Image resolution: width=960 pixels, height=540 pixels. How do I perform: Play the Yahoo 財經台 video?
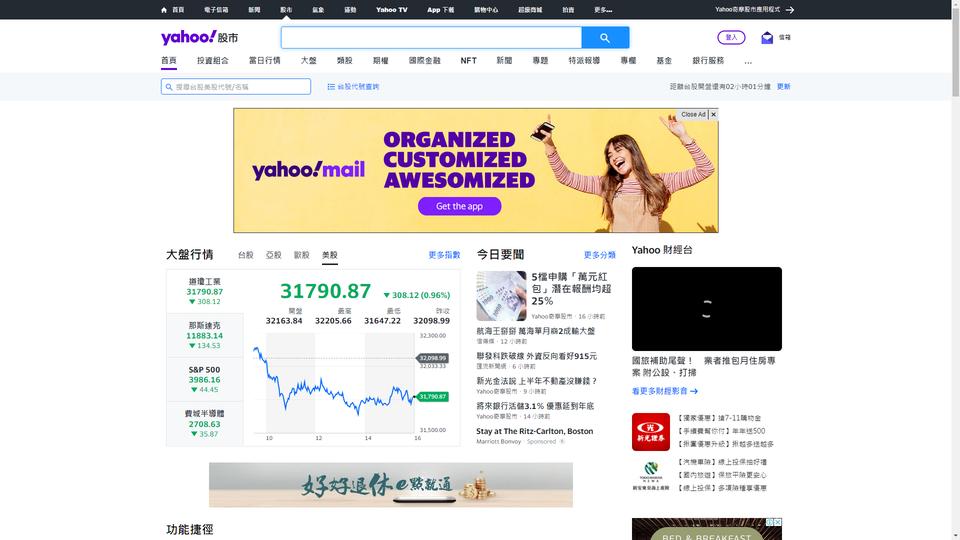707,309
